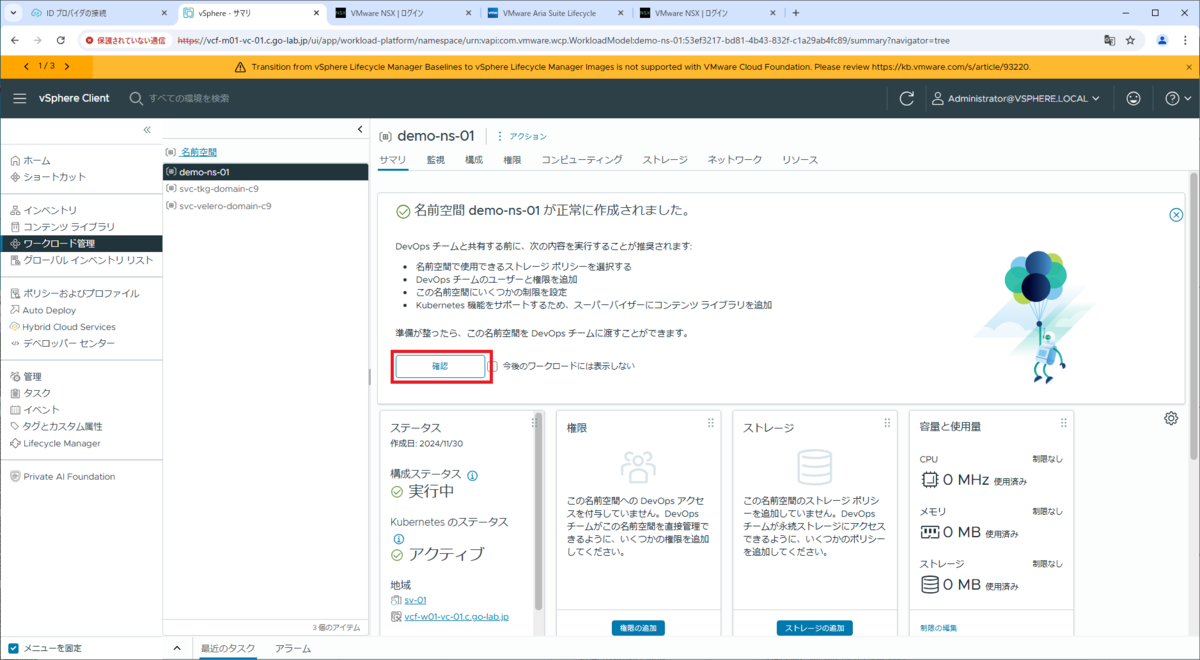
Task: Click 制限の編集 link
Action: click(938, 628)
